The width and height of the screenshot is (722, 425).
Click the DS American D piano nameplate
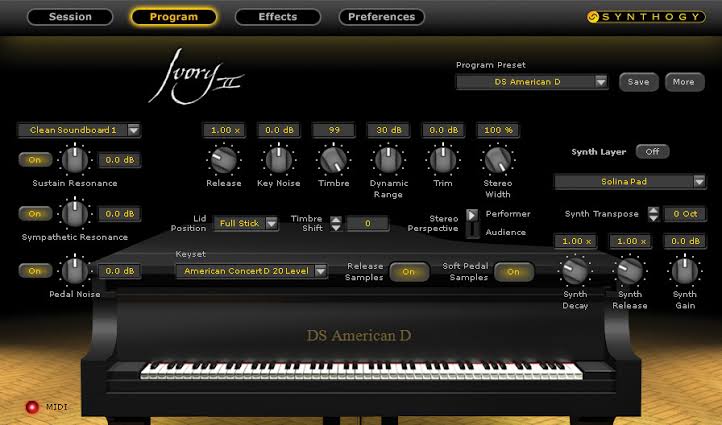click(x=359, y=336)
